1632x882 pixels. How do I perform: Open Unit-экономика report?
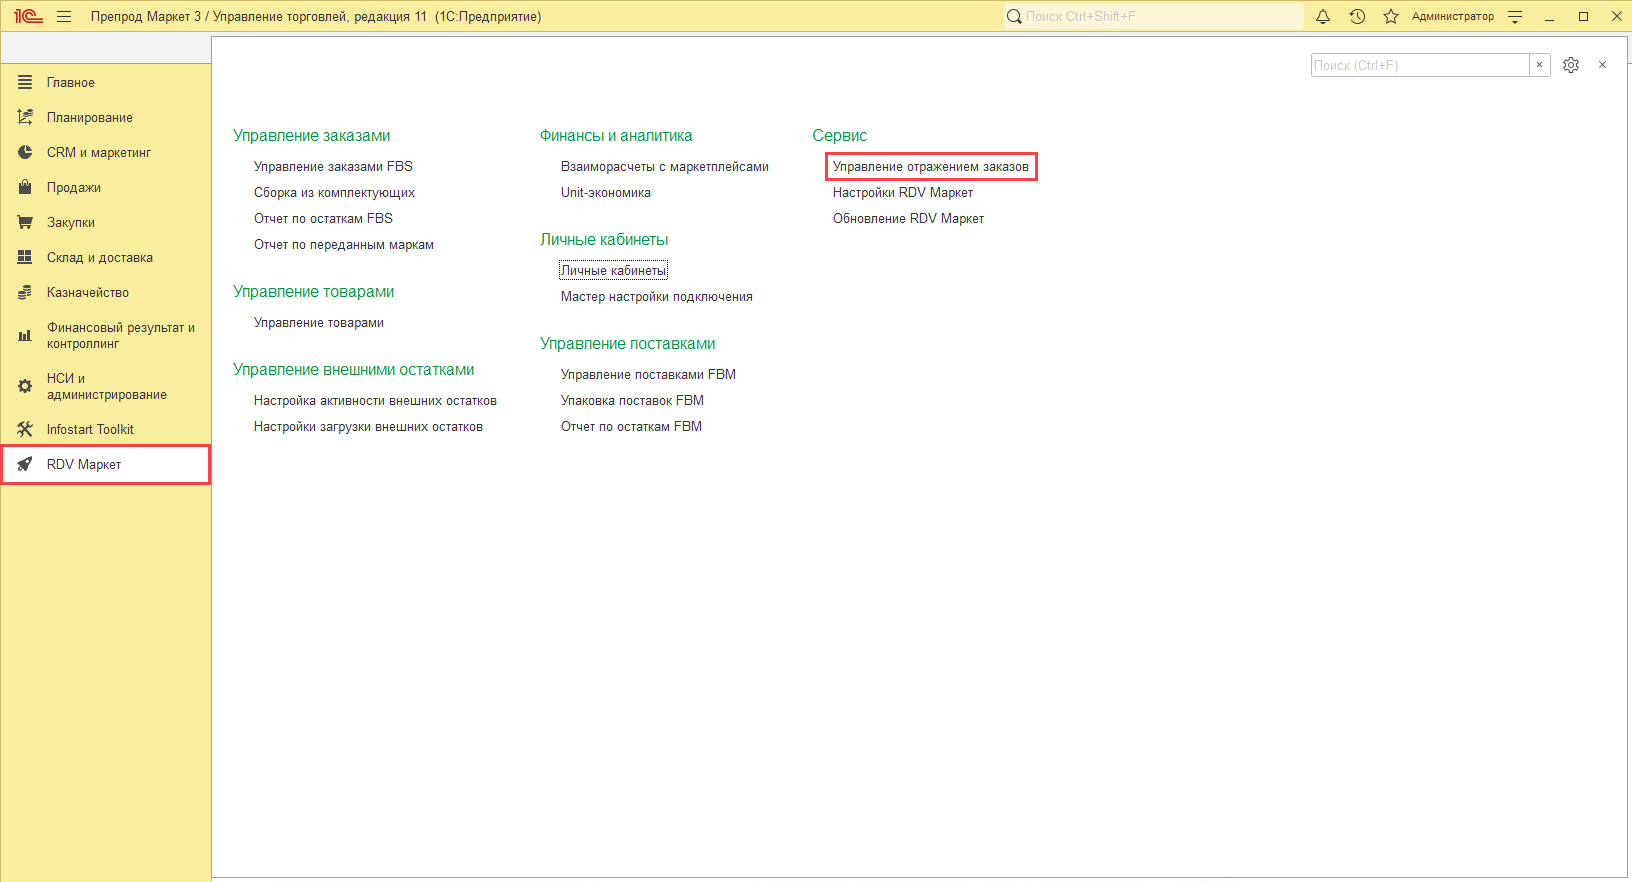tap(606, 192)
